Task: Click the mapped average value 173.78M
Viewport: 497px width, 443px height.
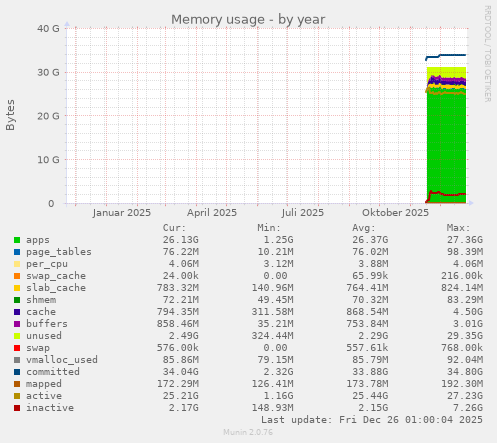Action: click(367, 384)
